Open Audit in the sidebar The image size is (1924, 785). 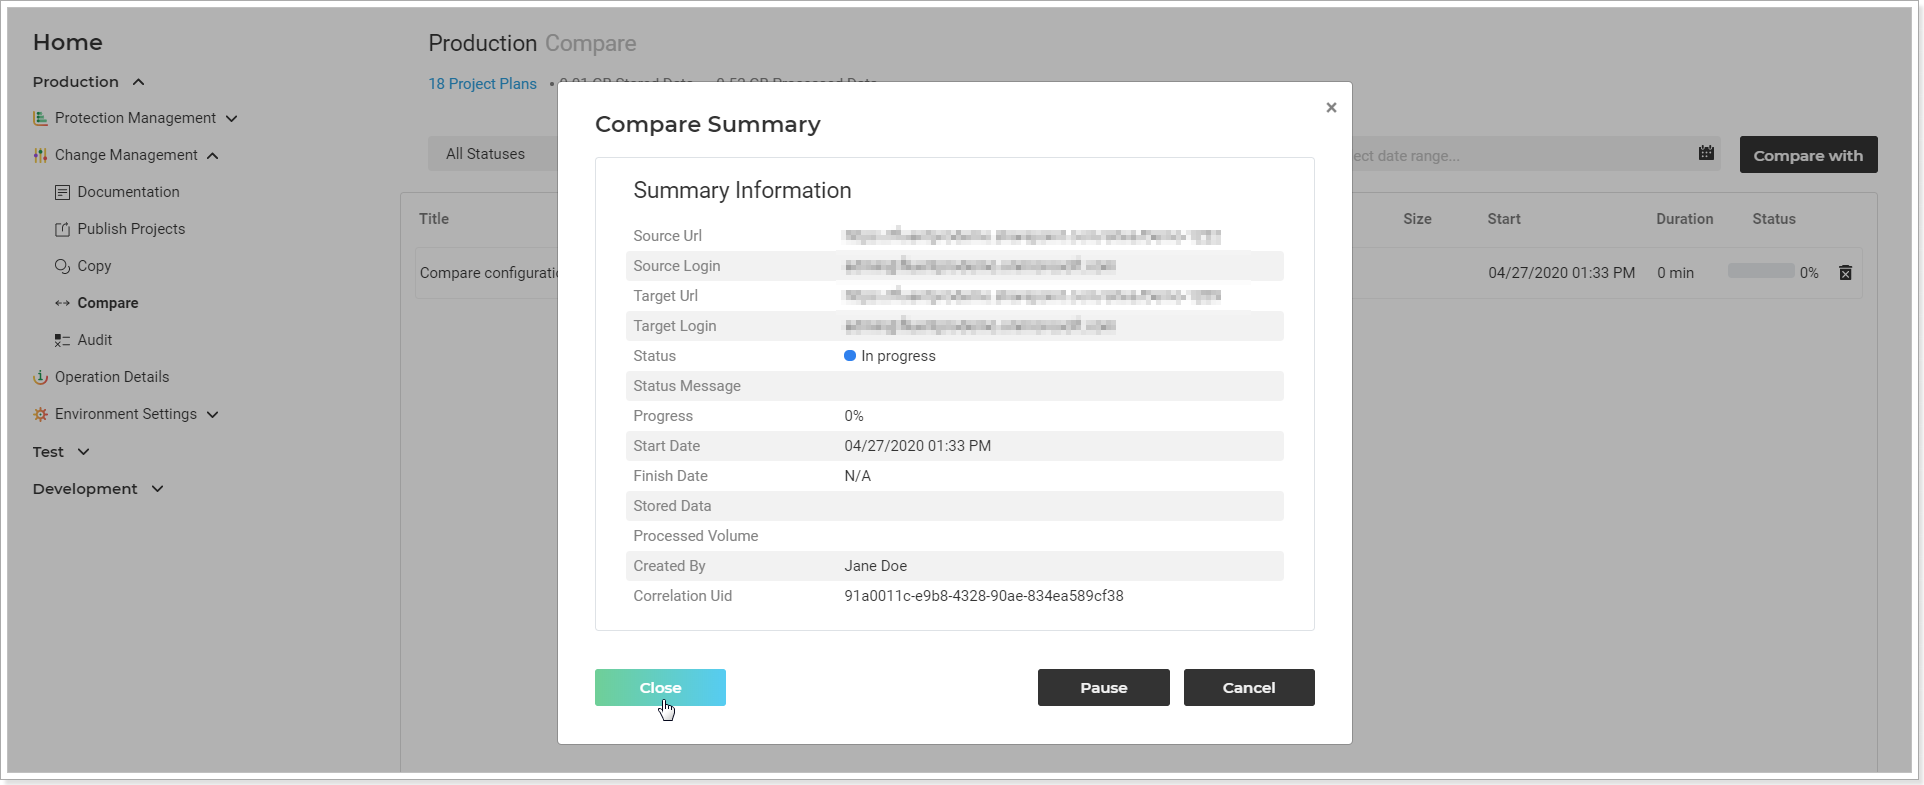pyautogui.click(x=95, y=340)
